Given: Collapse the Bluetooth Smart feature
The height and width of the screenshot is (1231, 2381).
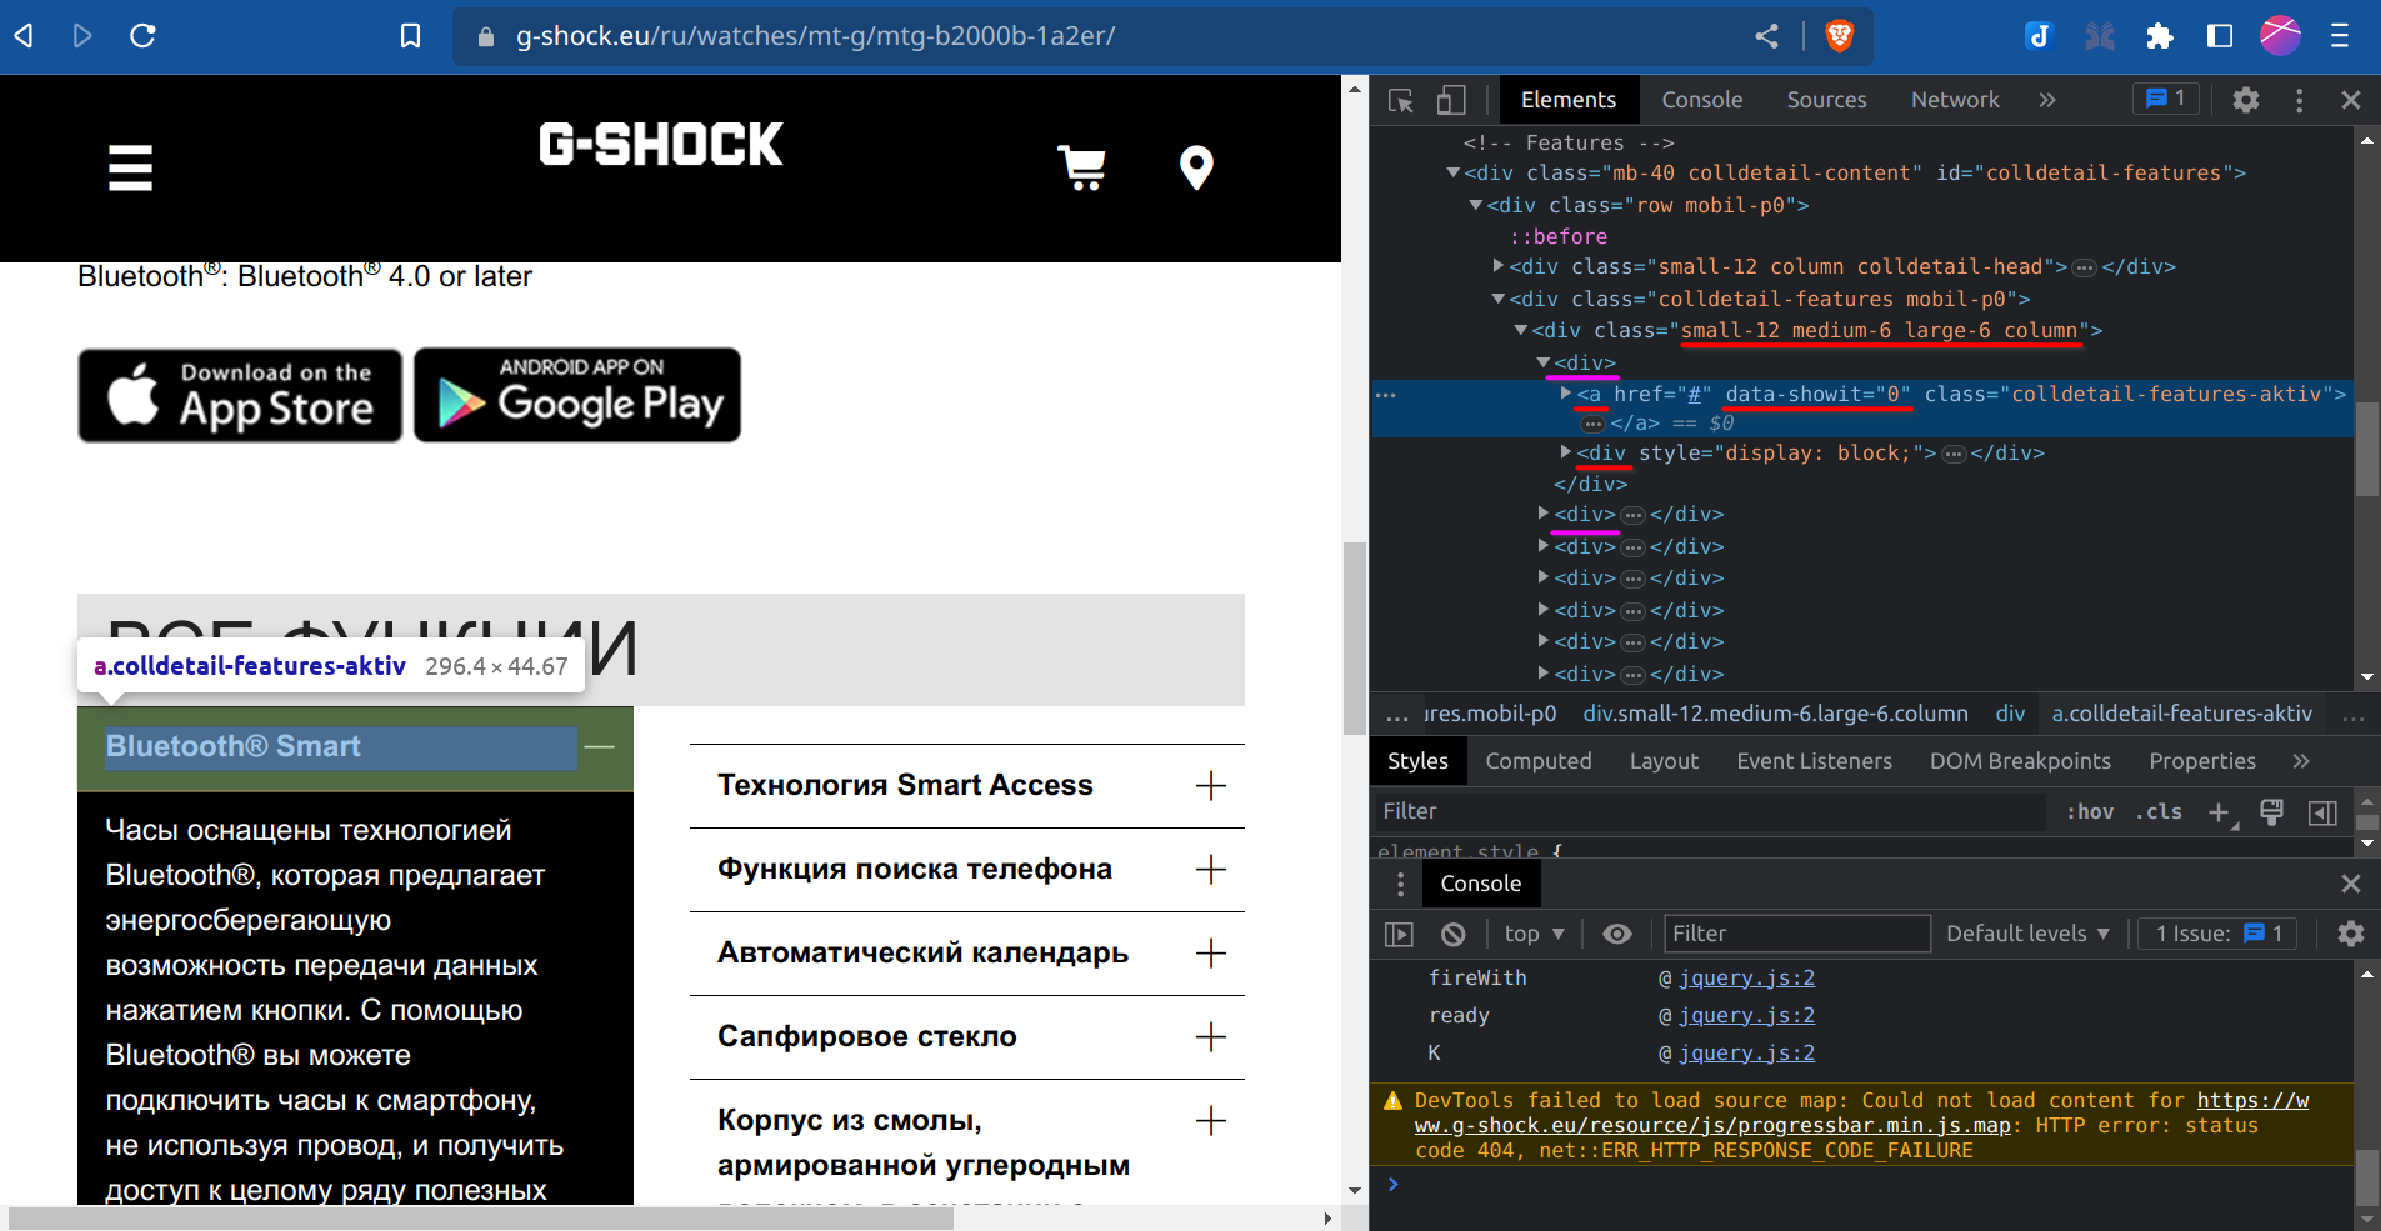Looking at the screenshot, I should (x=599, y=747).
